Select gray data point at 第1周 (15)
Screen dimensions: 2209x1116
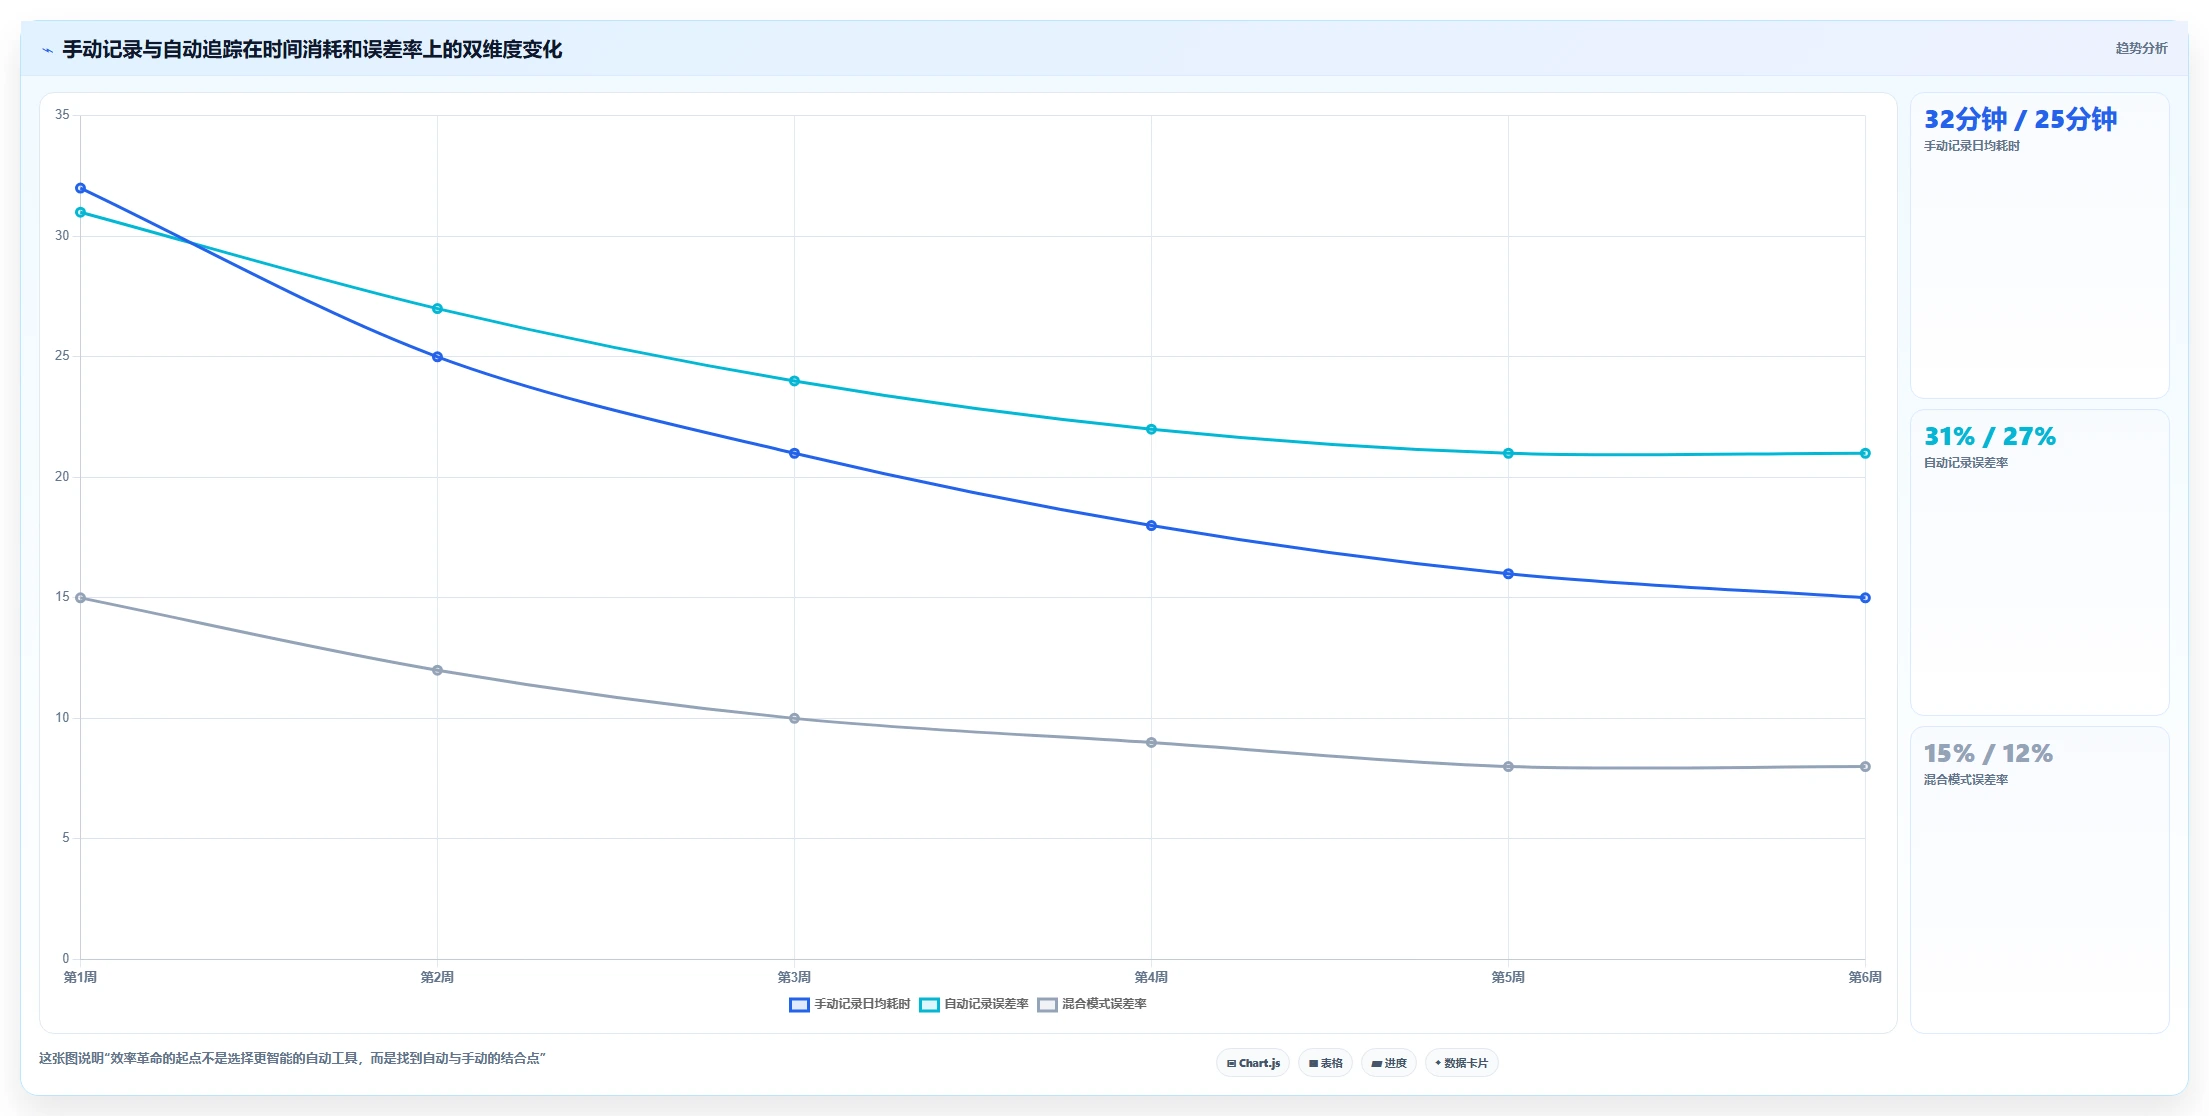81,598
